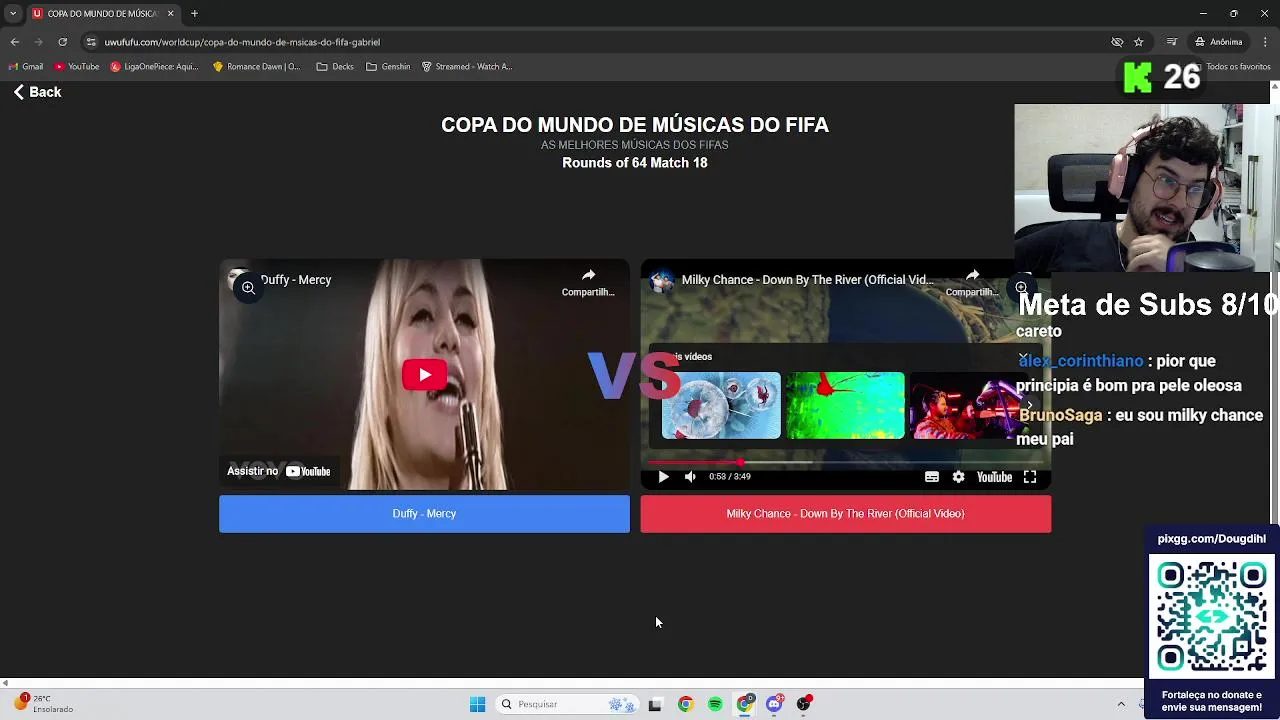
Task: Open Milky Chance video on YouTube logo
Action: 994,477
